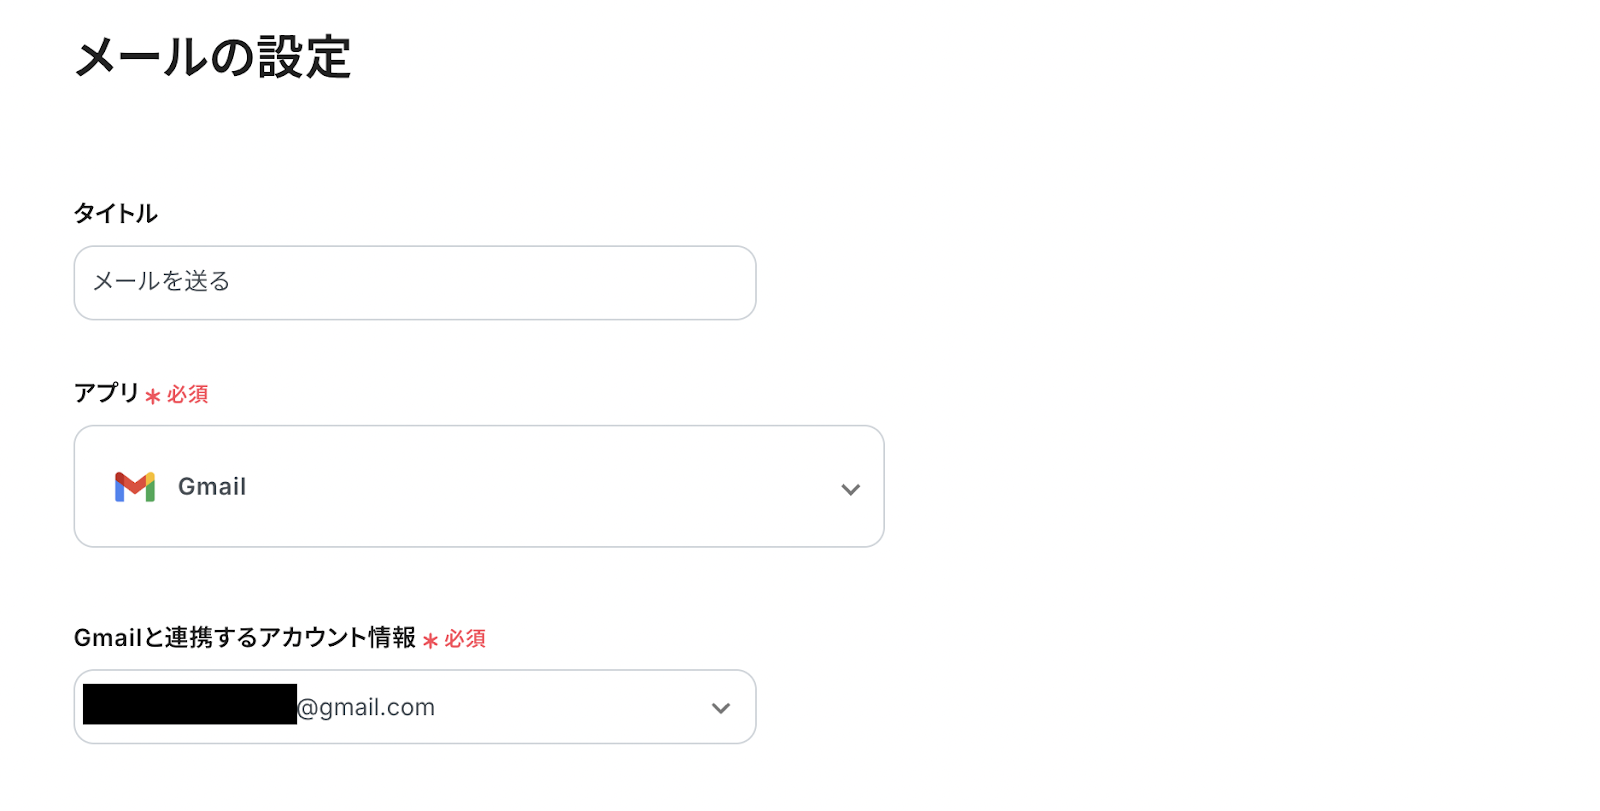1600x811 pixels.
Task: Click the 必須 marker beside アプリ
Action: coord(188,395)
